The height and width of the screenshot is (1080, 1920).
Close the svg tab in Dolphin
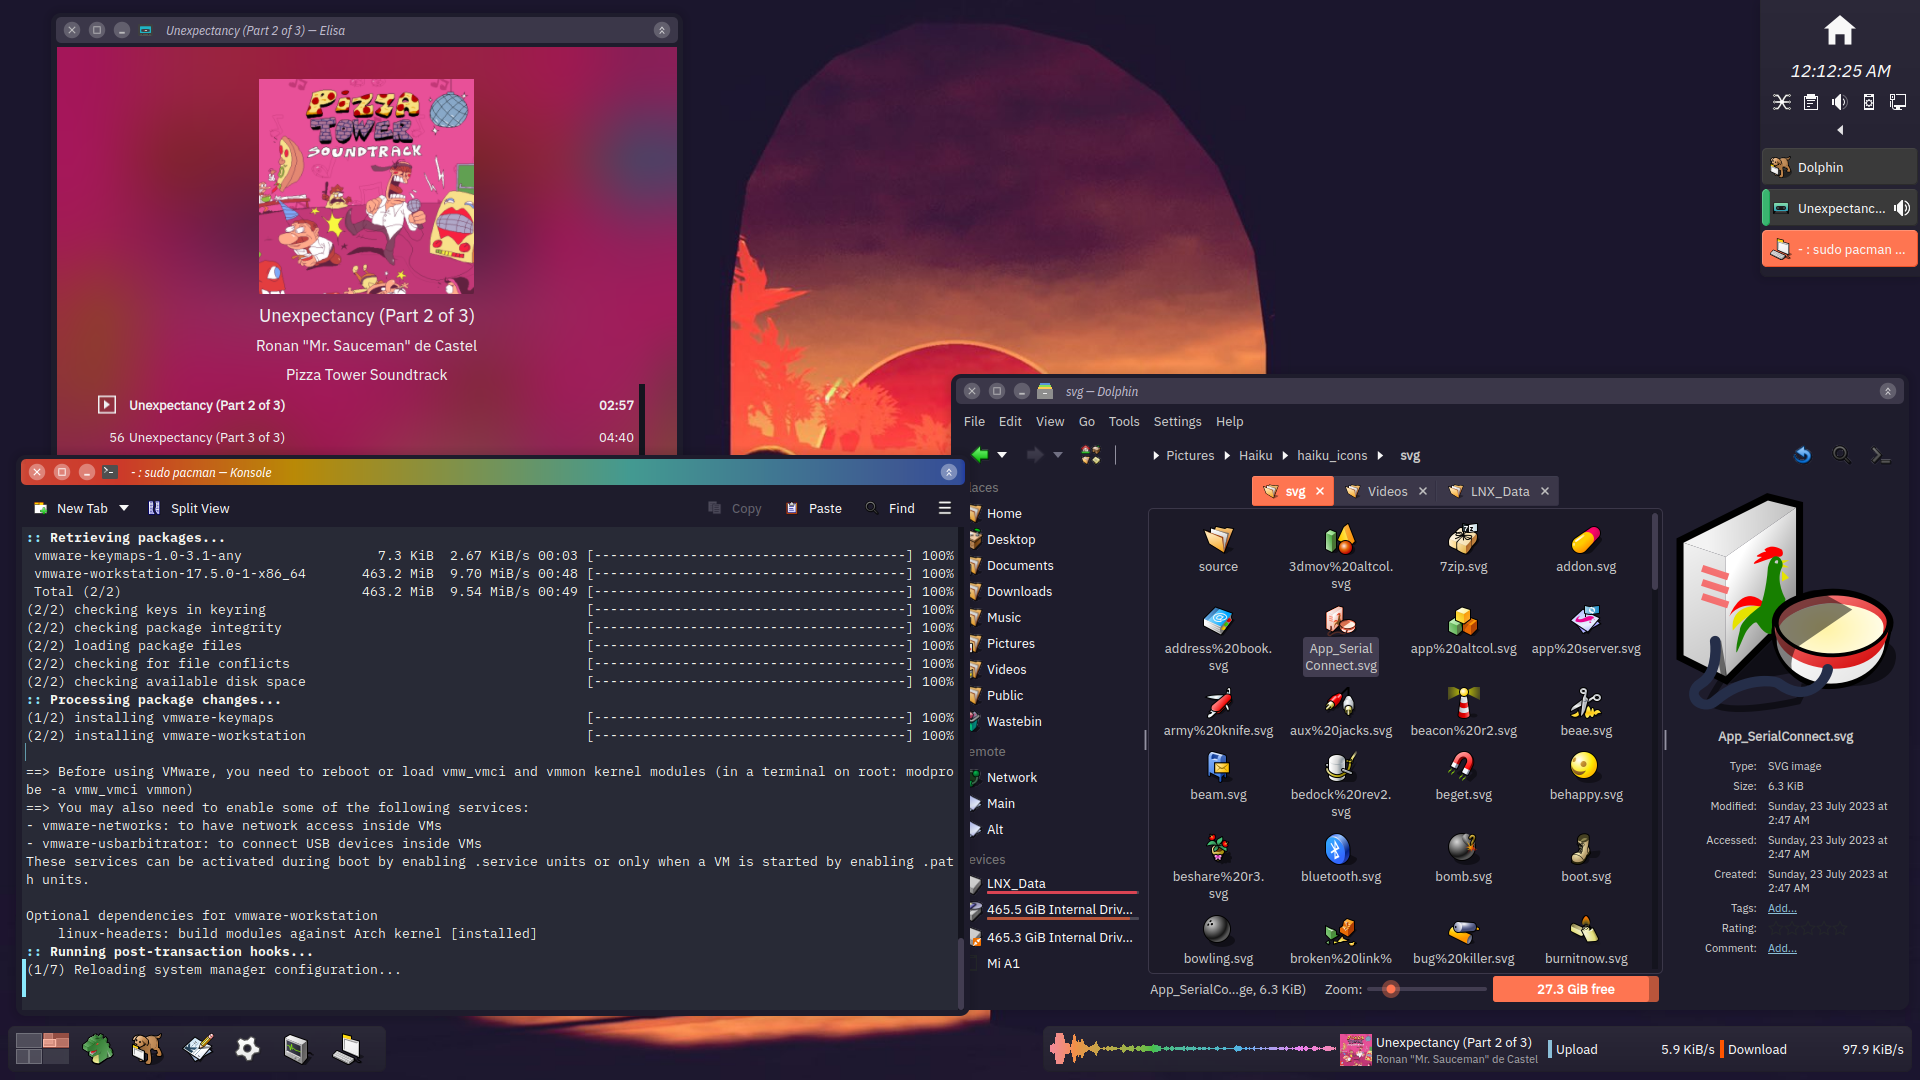tap(1319, 491)
